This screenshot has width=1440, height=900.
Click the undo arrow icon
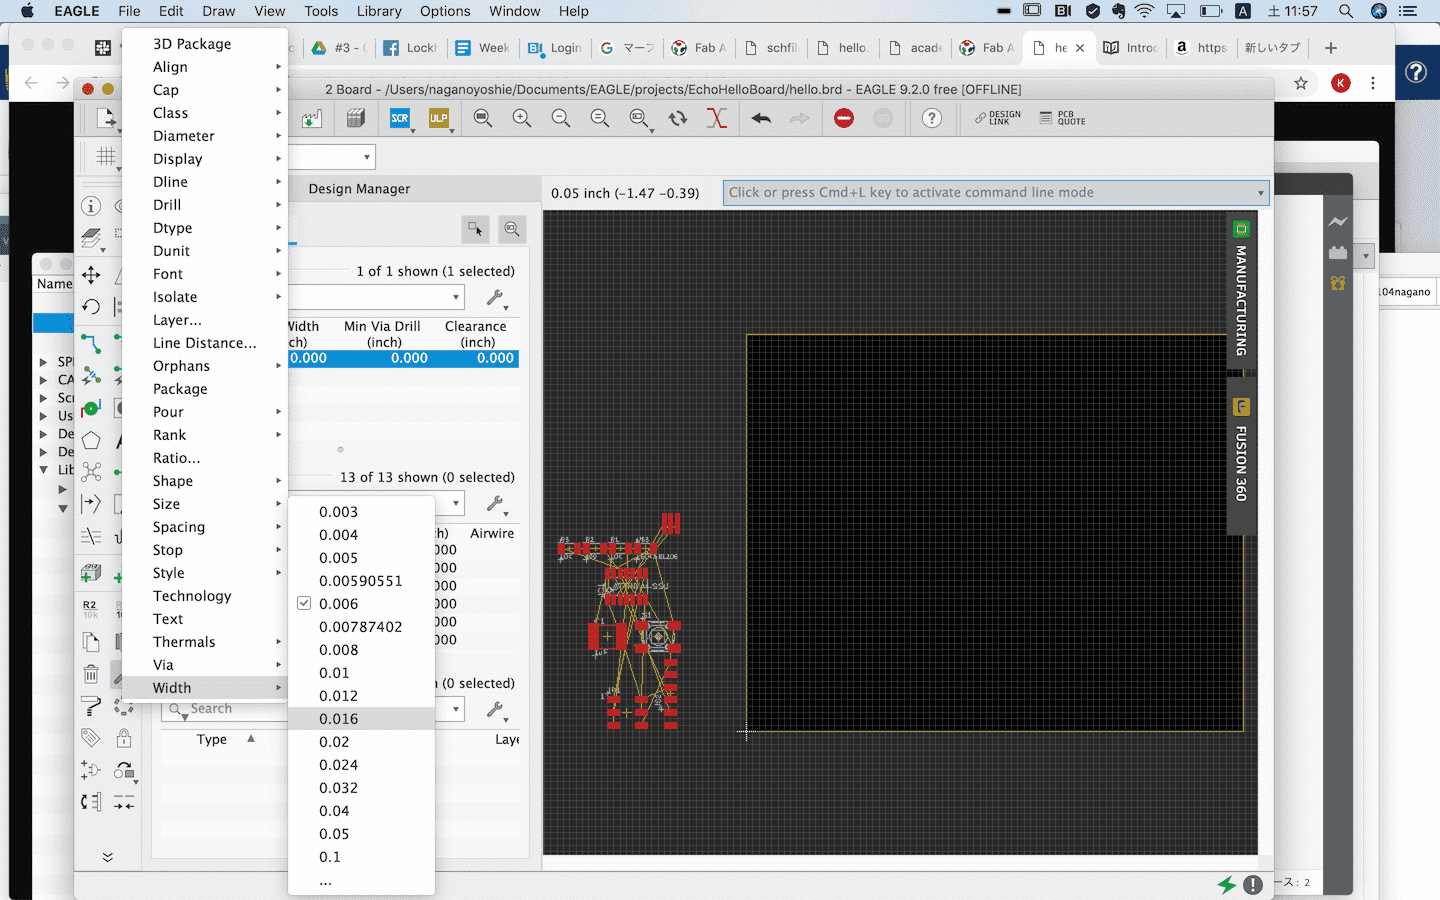point(761,118)
